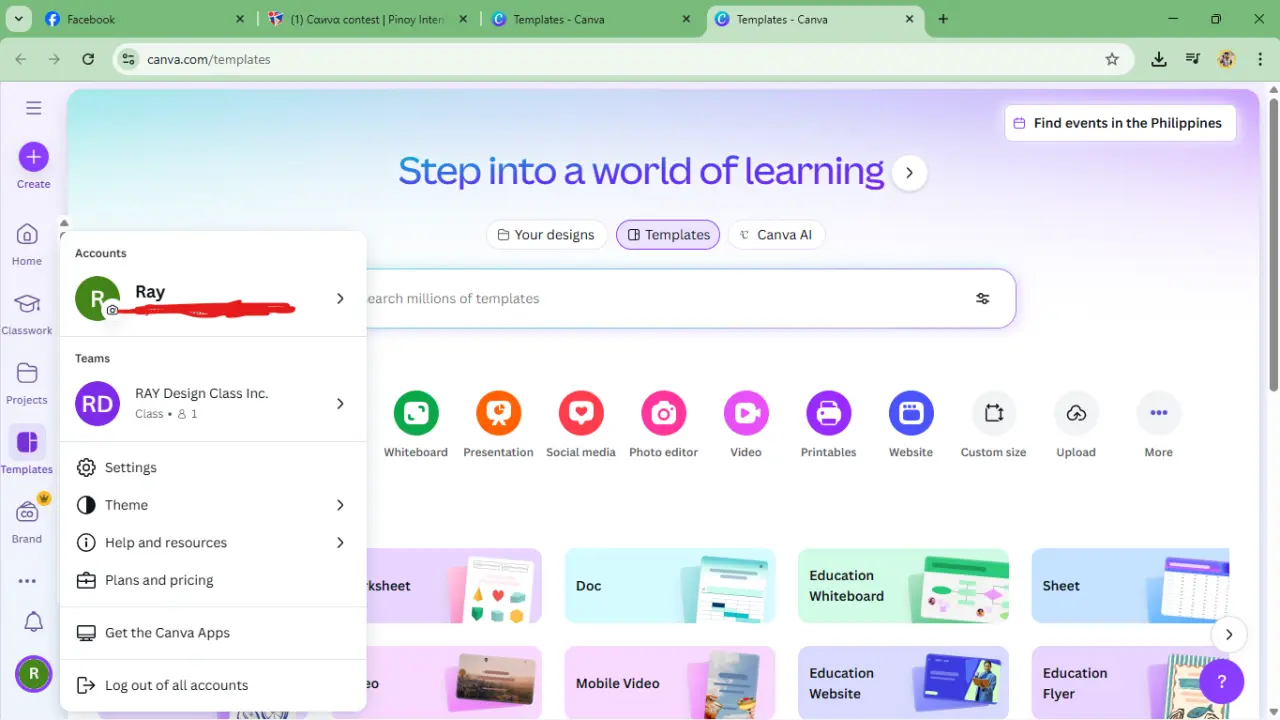
Task: Open new Chrome tab
Action: click(943, 19)
